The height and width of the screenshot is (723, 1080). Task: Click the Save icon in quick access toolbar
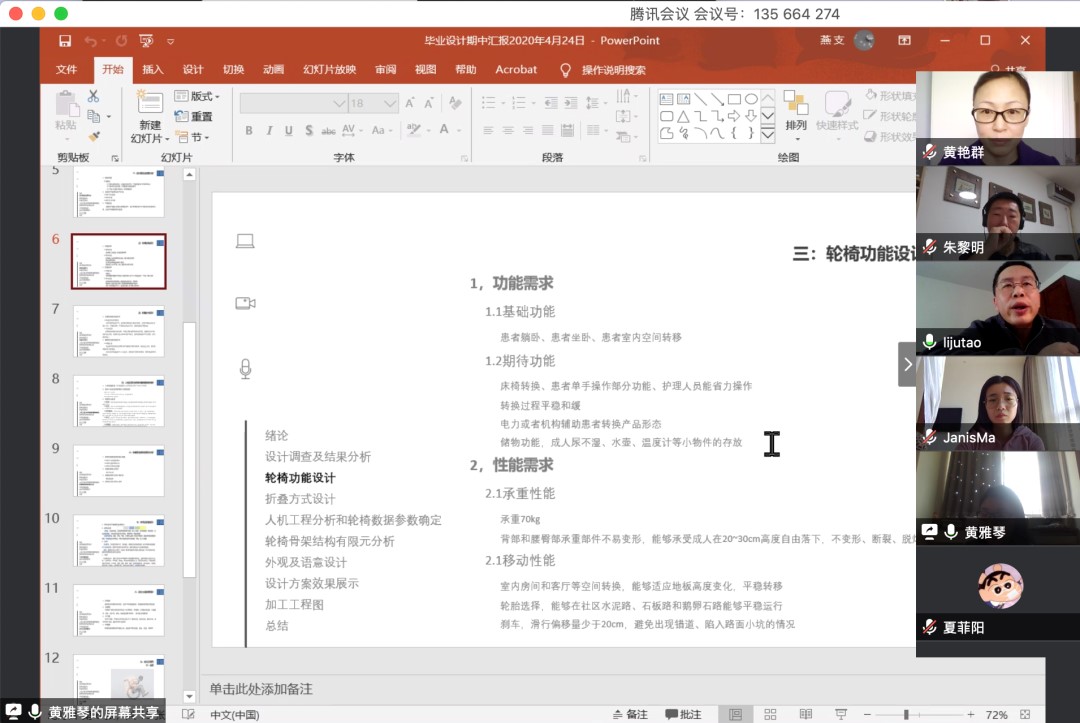[x=65, y=41]
